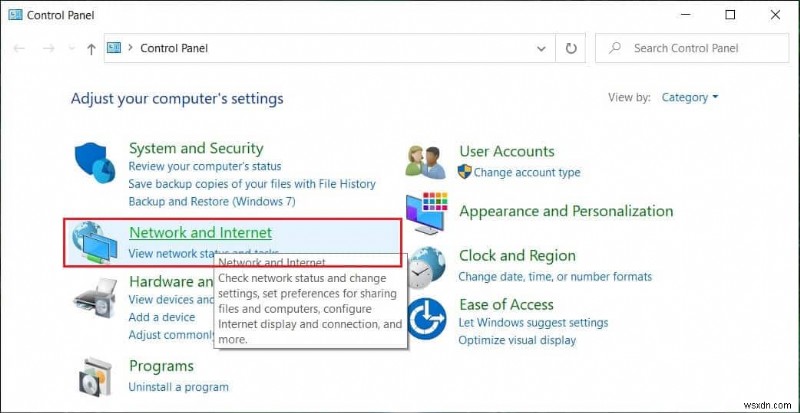Navigate up one folder level
The image size is (800, 413).
click(92, 48)
